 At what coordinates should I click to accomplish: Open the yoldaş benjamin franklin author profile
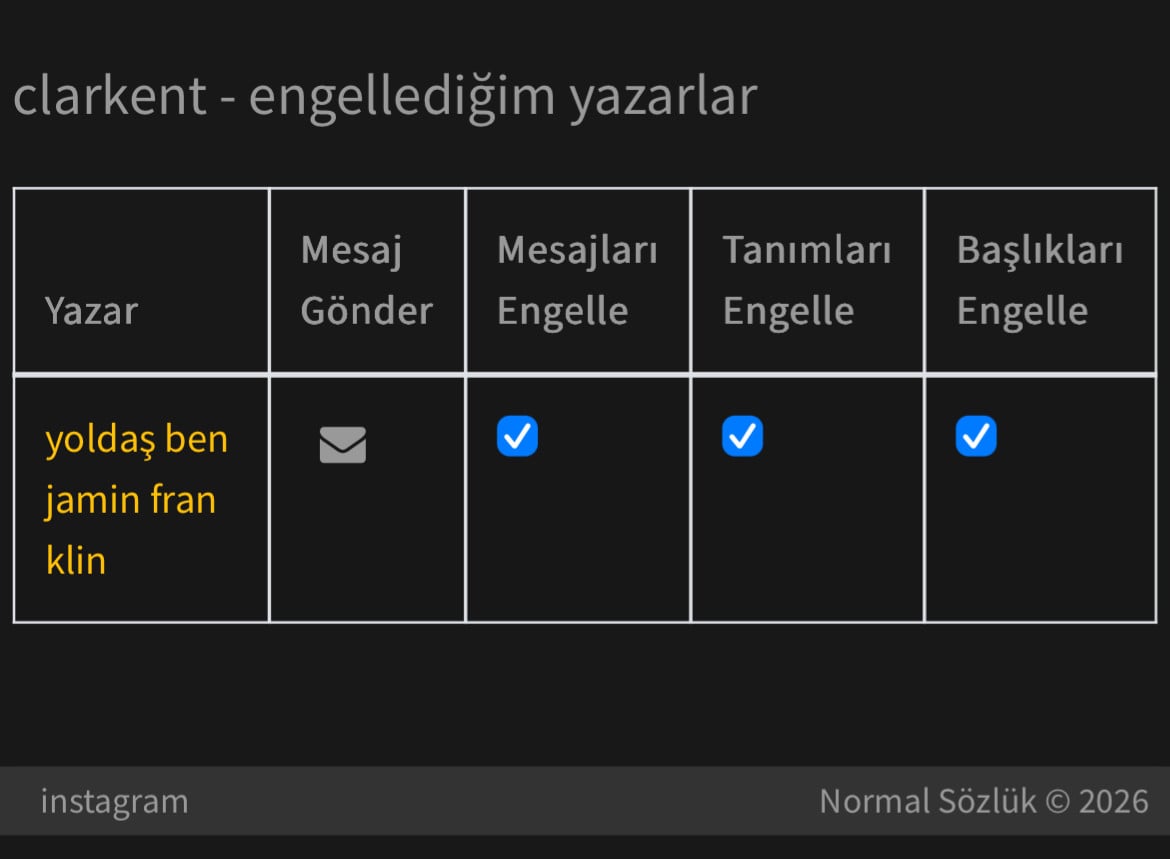click(x=136, y=498)
